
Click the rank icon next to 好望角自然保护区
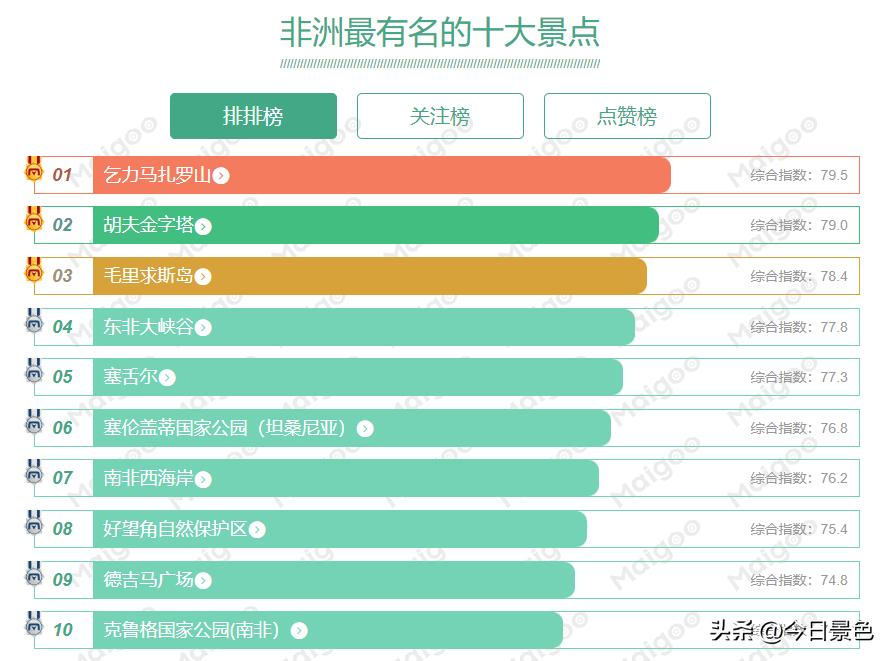pos(35,525)
